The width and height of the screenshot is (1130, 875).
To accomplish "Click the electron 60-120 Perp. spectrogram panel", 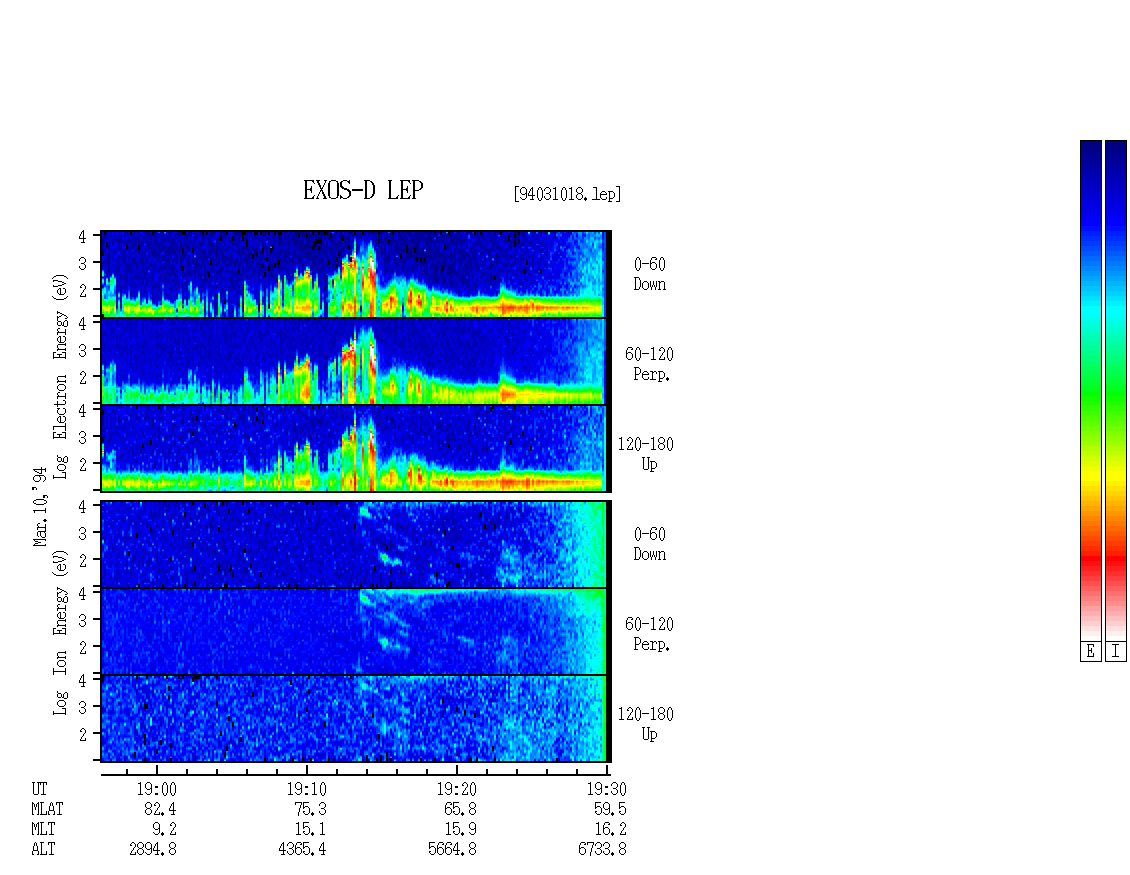I will coord(354,361).
